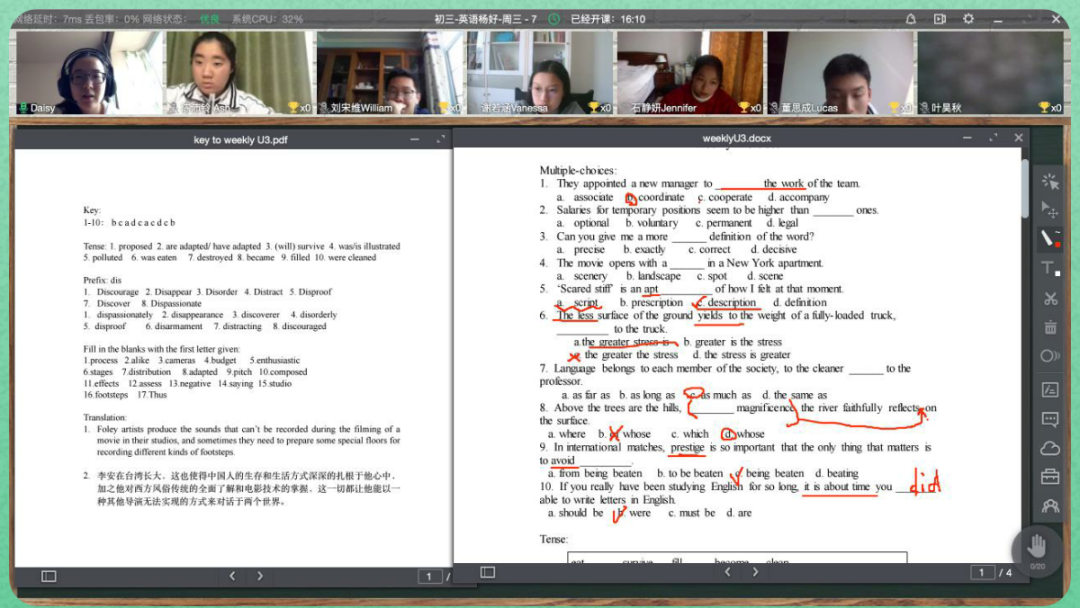This screenshot has width=1080, height=608.
Task: Click 'Translation:' heading in key pdf
Action: point(105,417)
